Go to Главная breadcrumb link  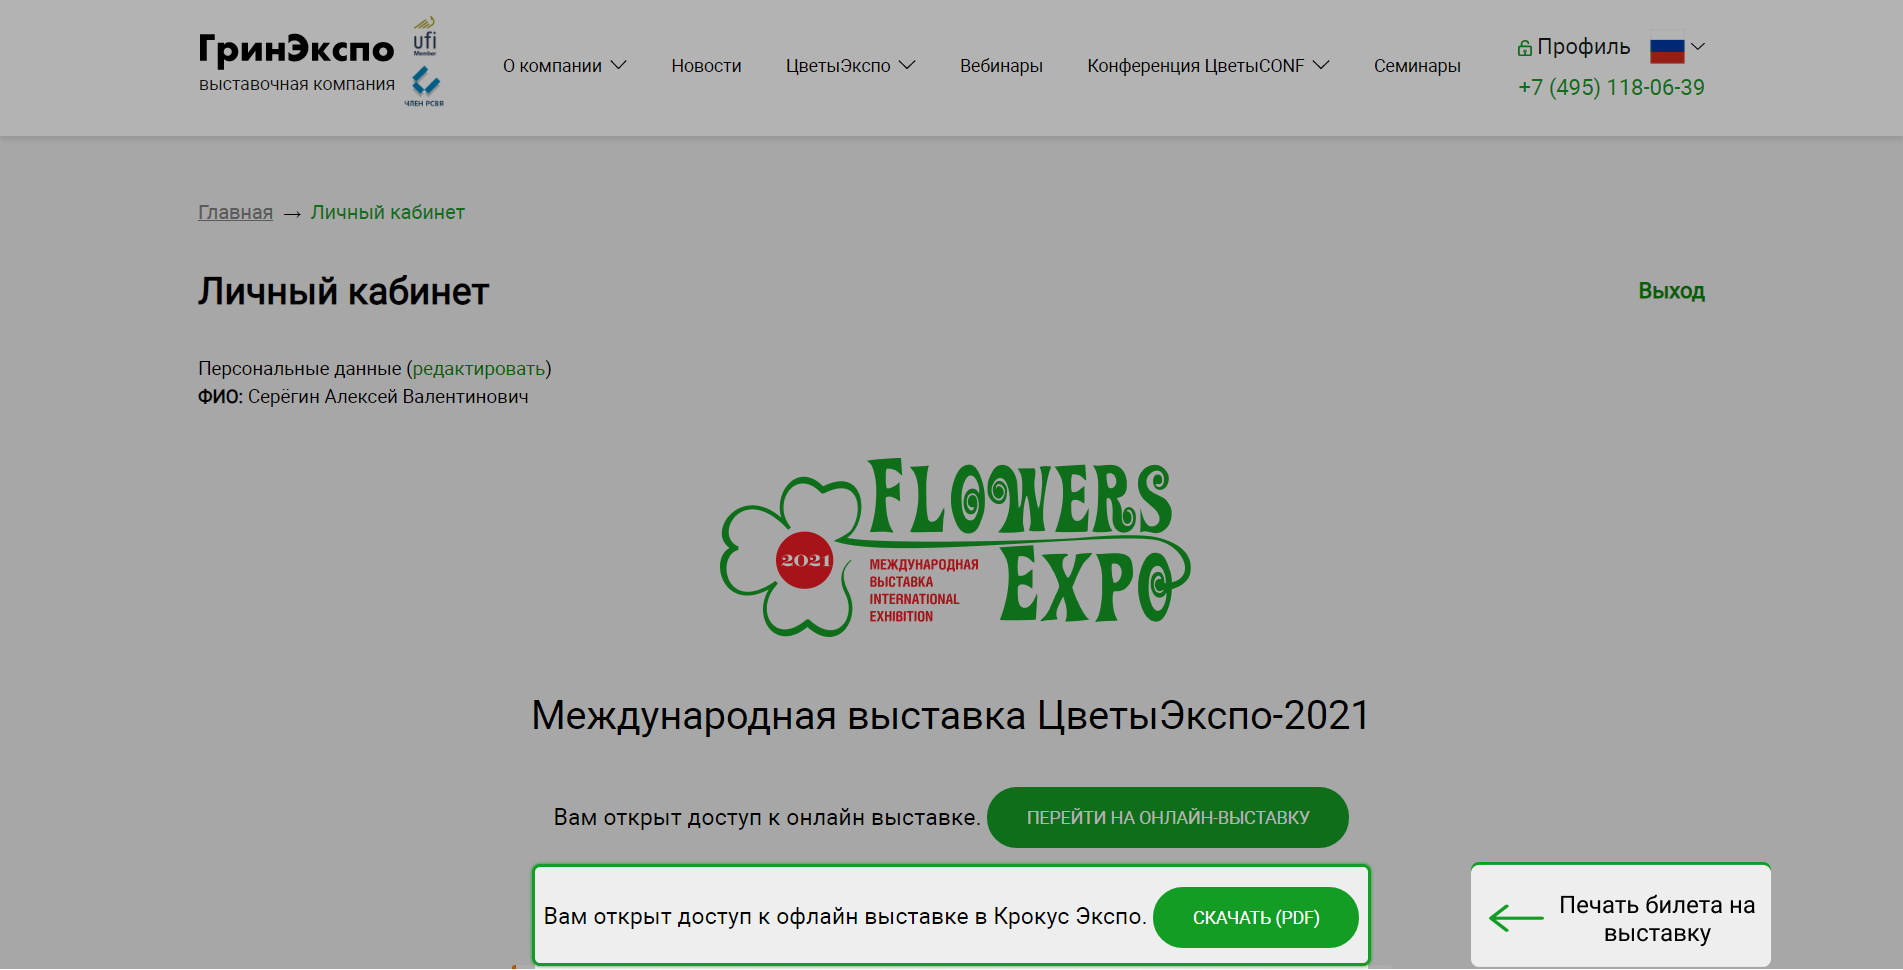coord(235,212)
